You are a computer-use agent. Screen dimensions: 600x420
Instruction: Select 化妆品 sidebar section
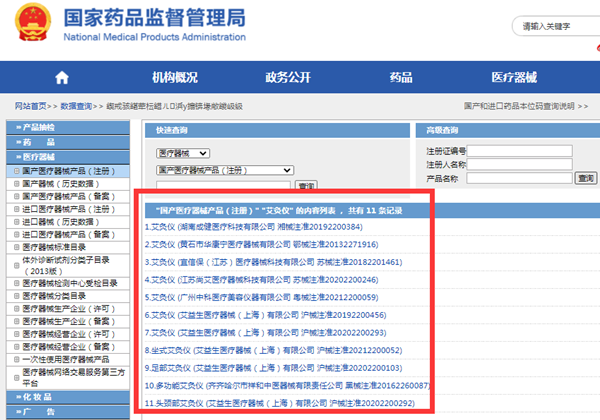68,397
